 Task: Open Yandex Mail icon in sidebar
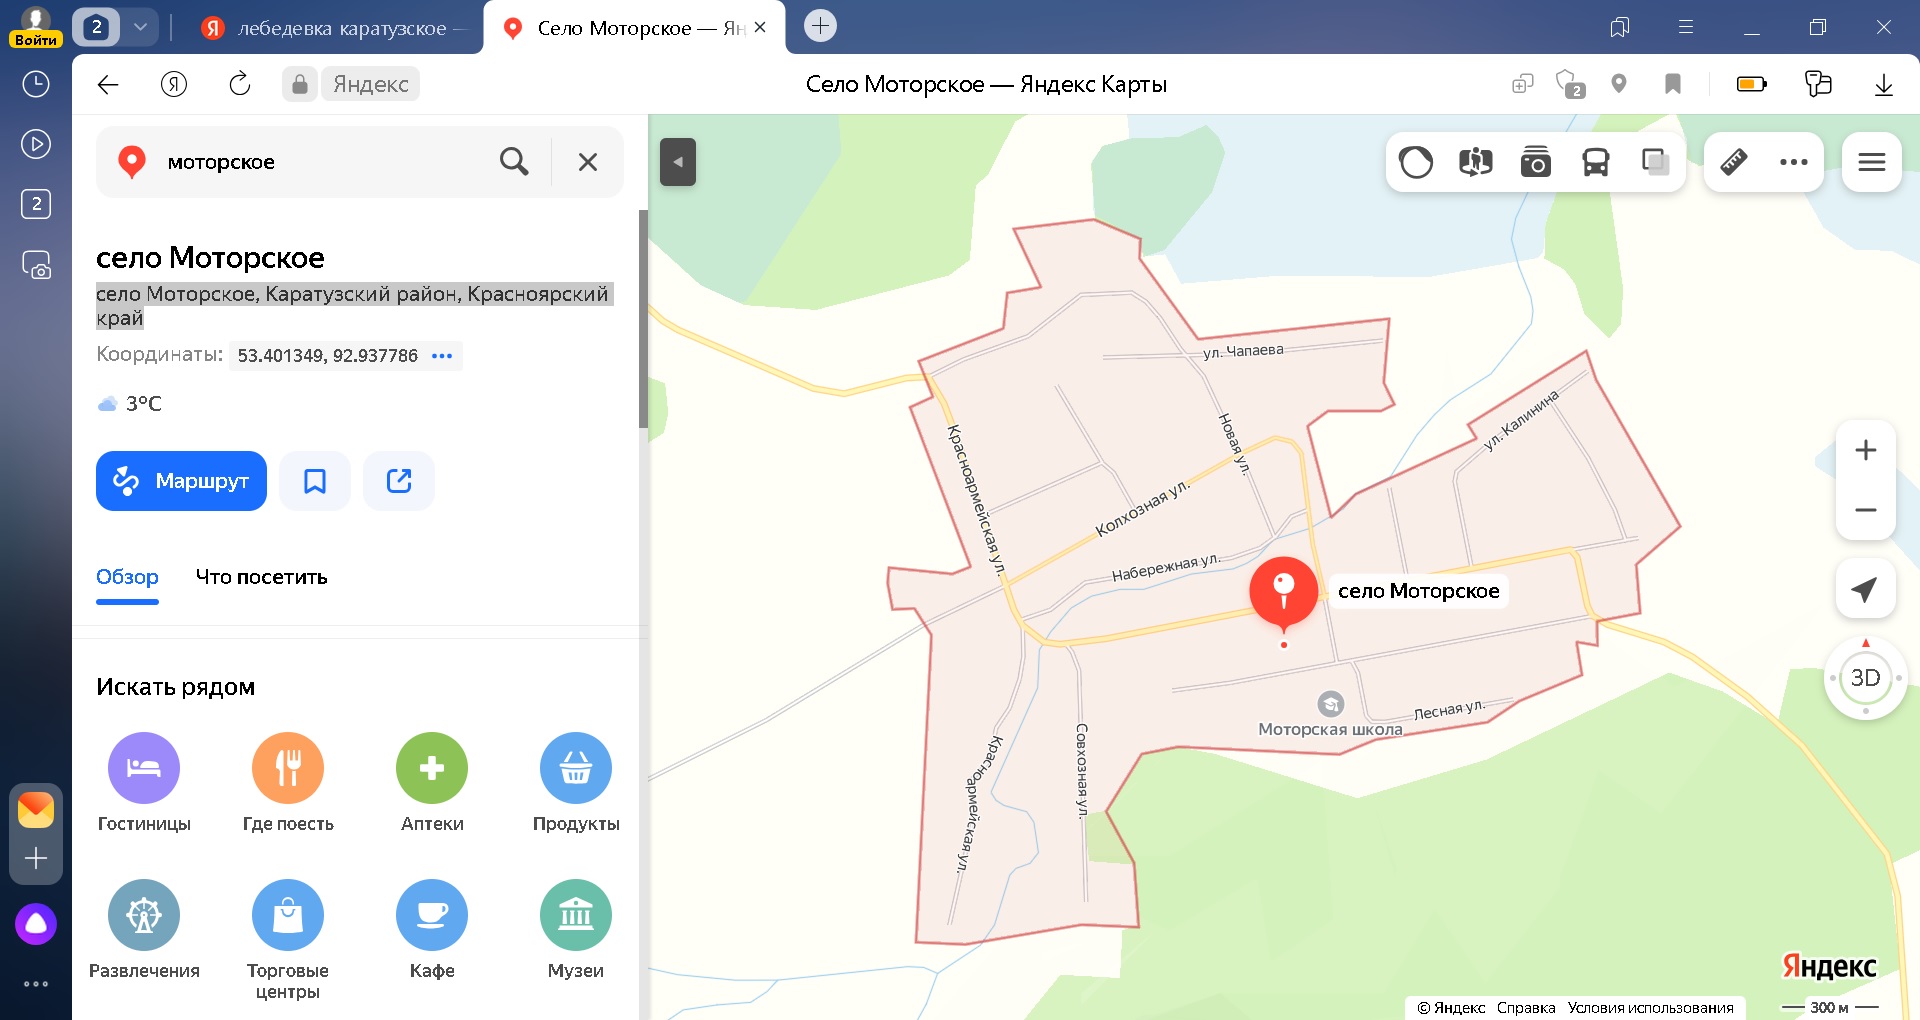(x=36, y=809)
